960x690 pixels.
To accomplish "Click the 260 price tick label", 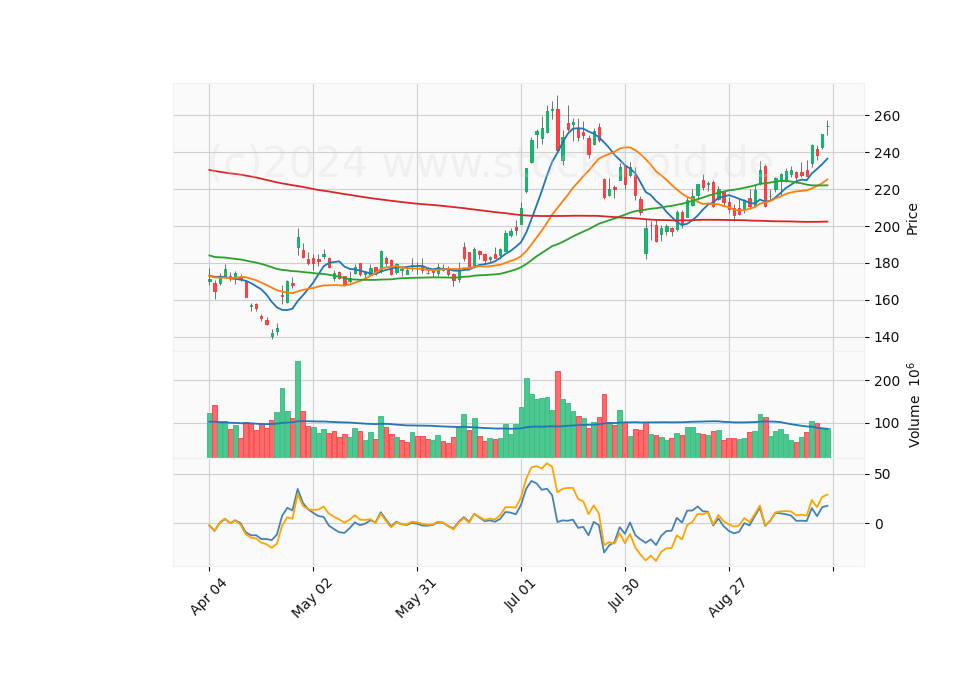I will click(x=887, y=116).
